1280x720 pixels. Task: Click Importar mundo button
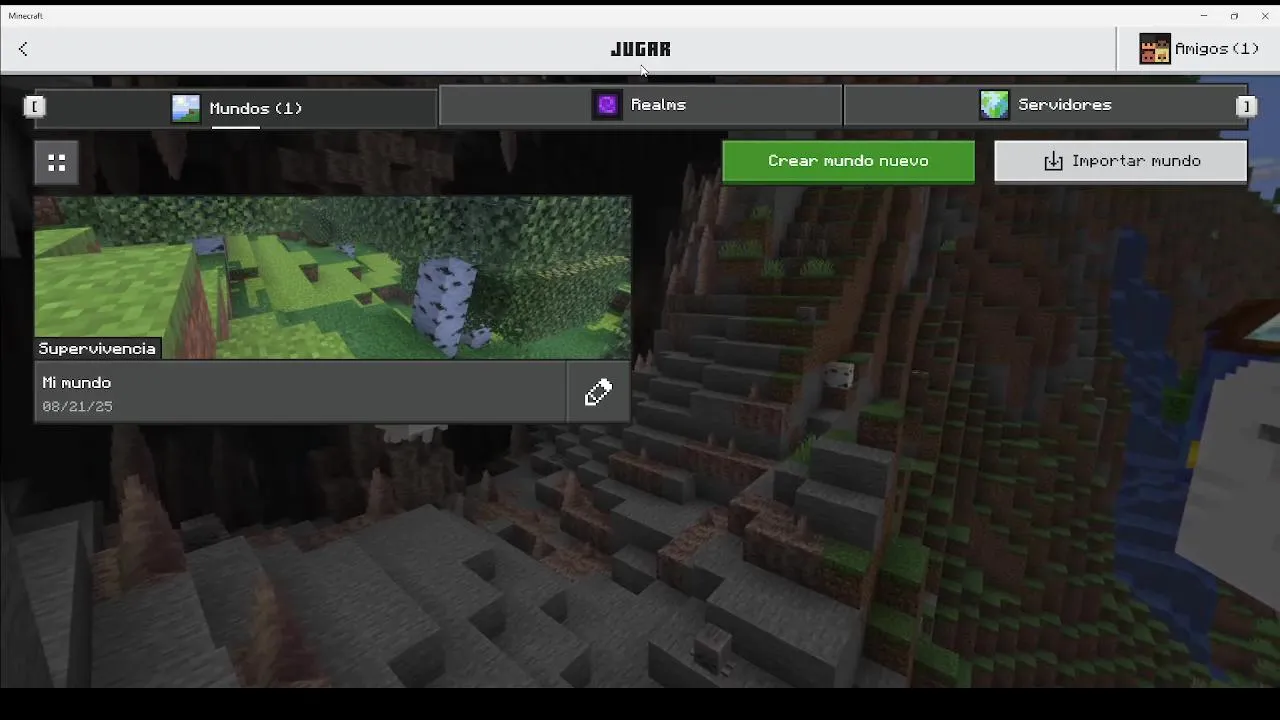(x=1121, y=161)
